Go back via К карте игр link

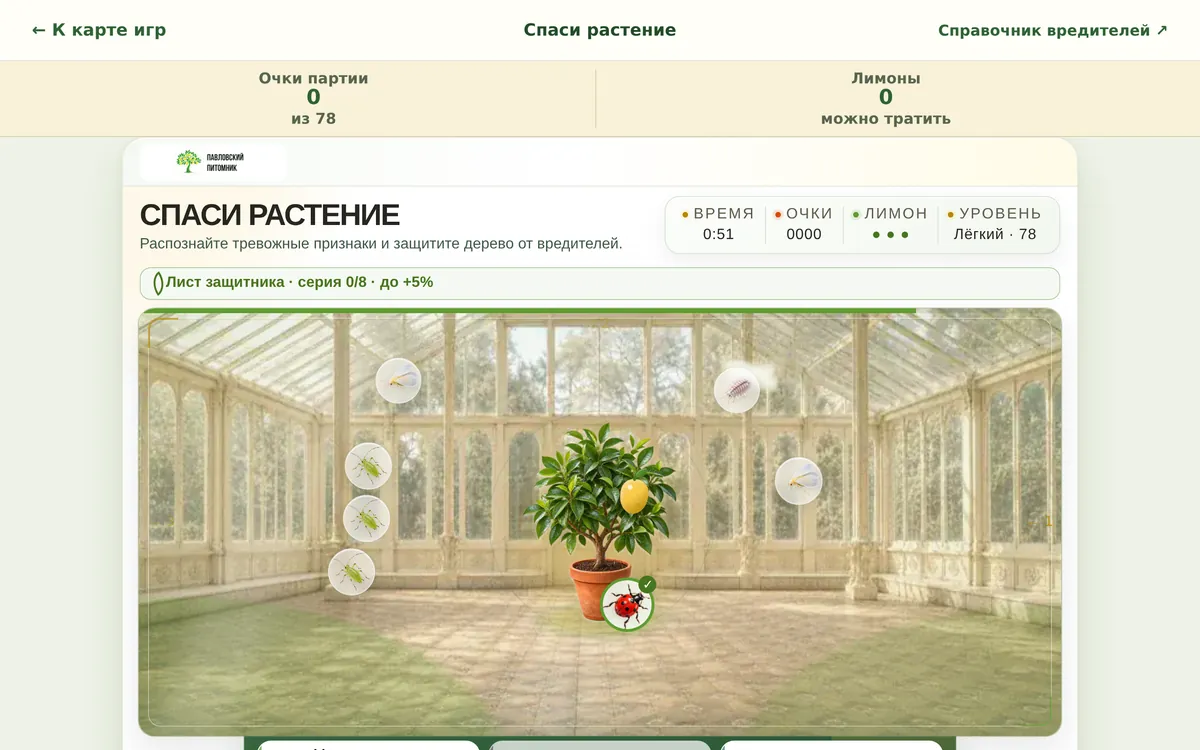coord(99,30)
